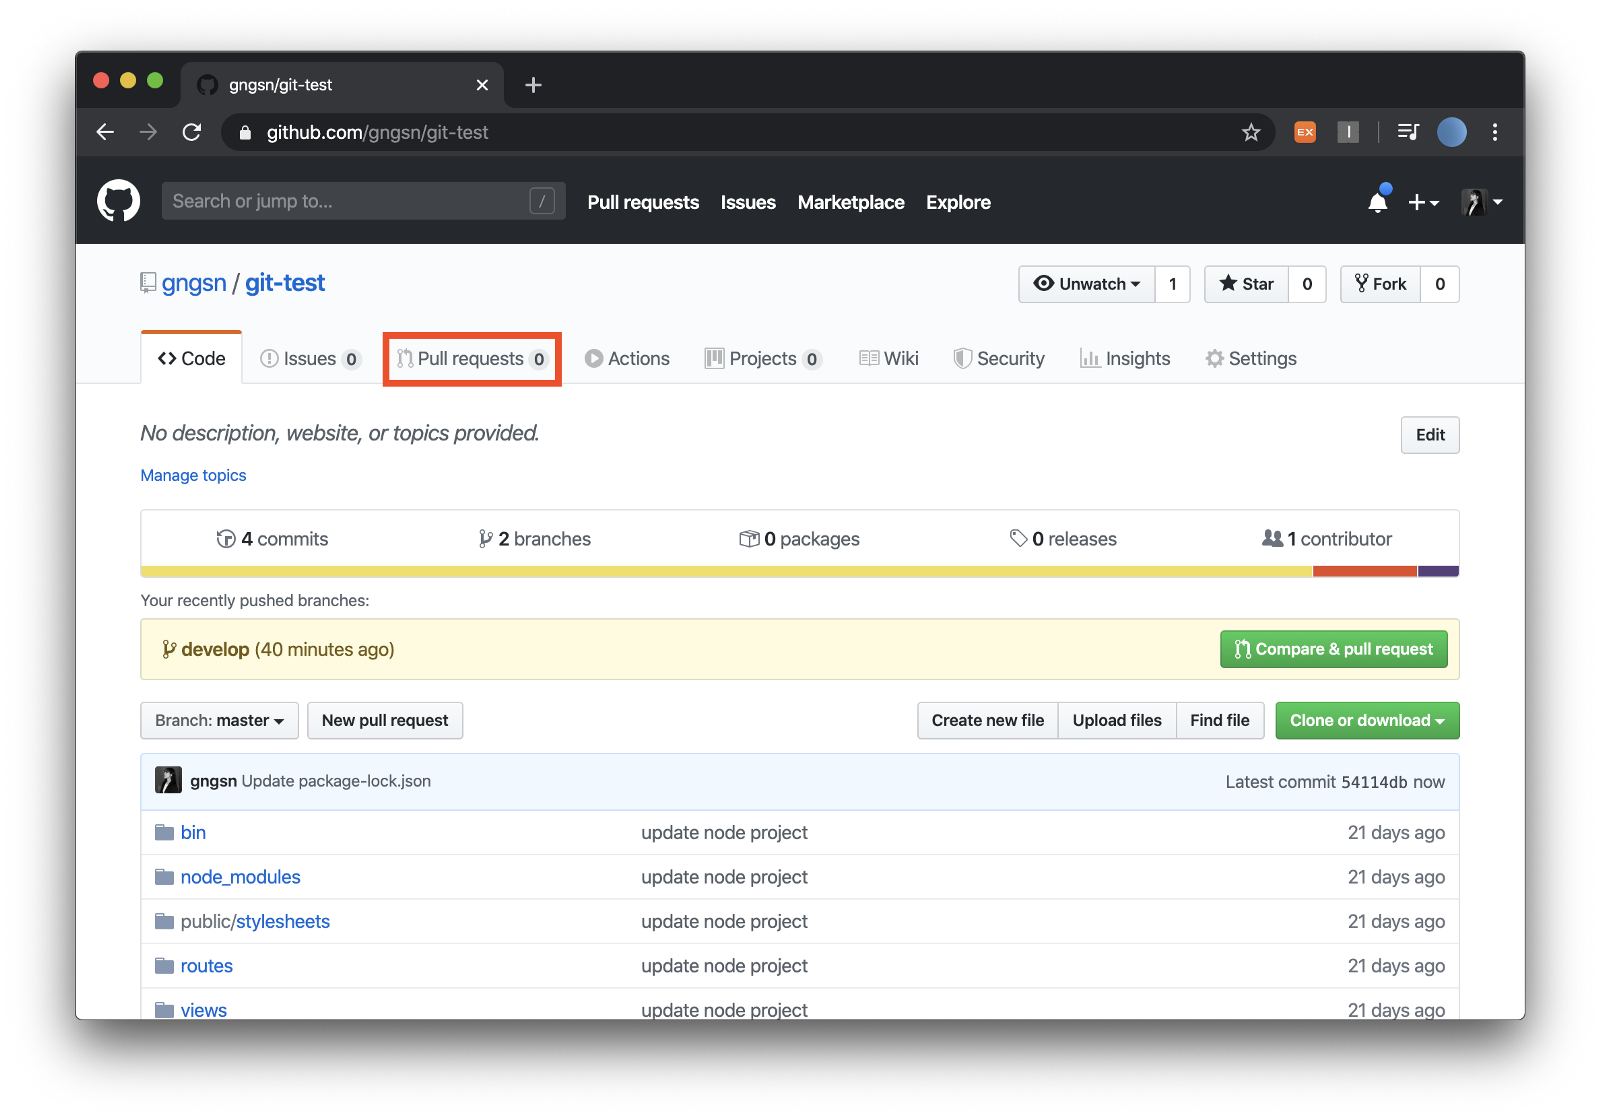Click the fork count 0
Image resolution: width=1600 pixels, height=1119 pixels.
click(1440, 284)
